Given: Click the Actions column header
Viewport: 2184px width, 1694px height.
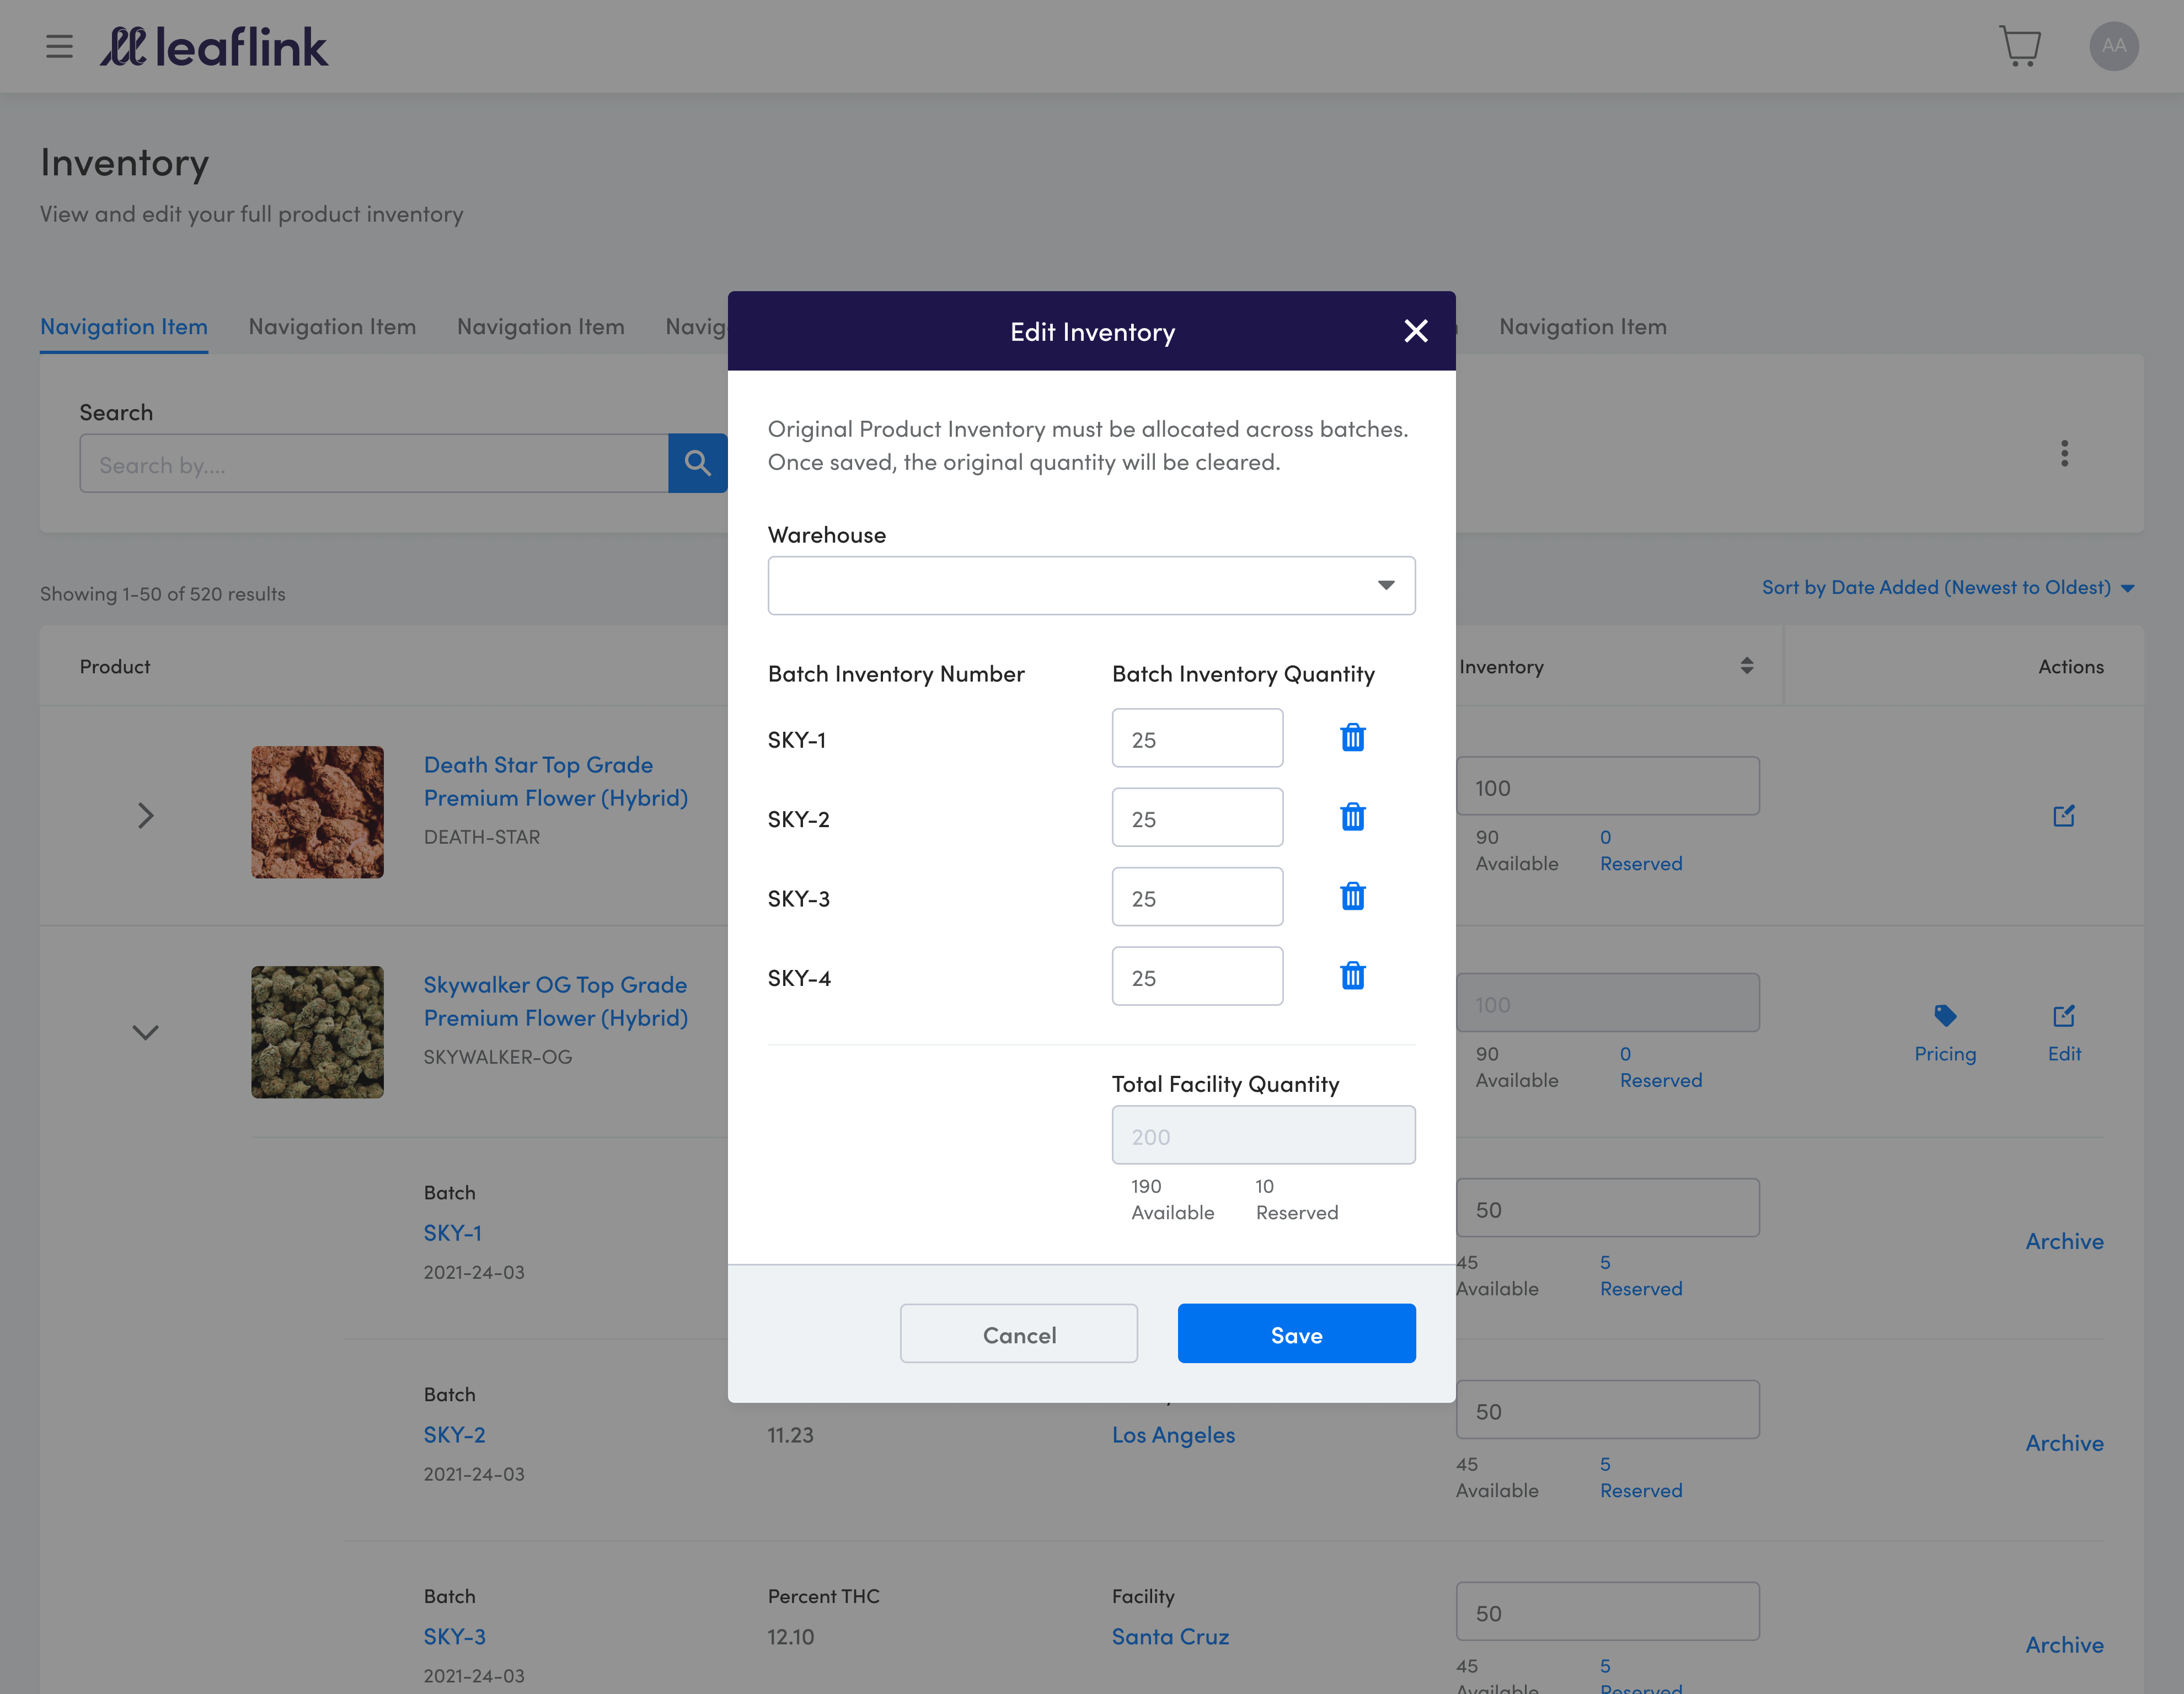Looking at the screenshot, I should (2071, 667).
